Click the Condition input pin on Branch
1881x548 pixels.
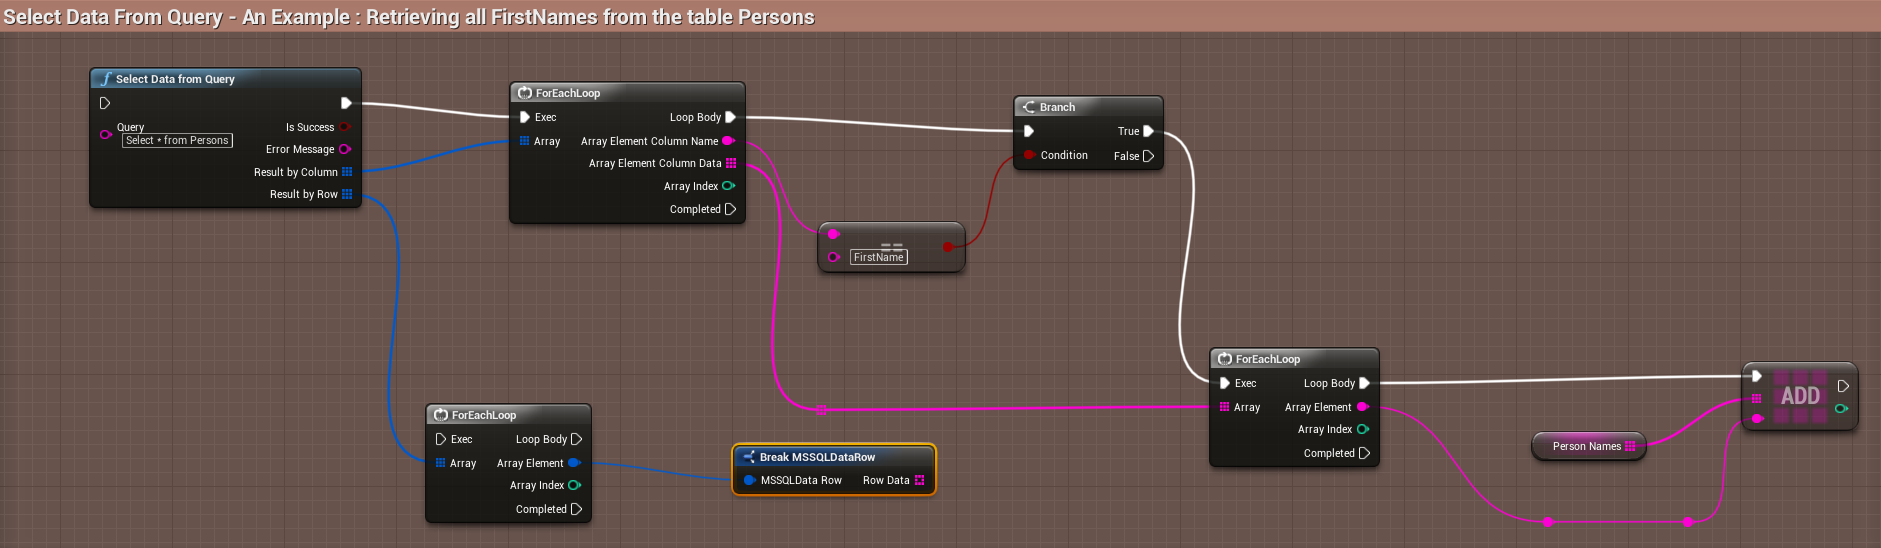[1029, 155]
